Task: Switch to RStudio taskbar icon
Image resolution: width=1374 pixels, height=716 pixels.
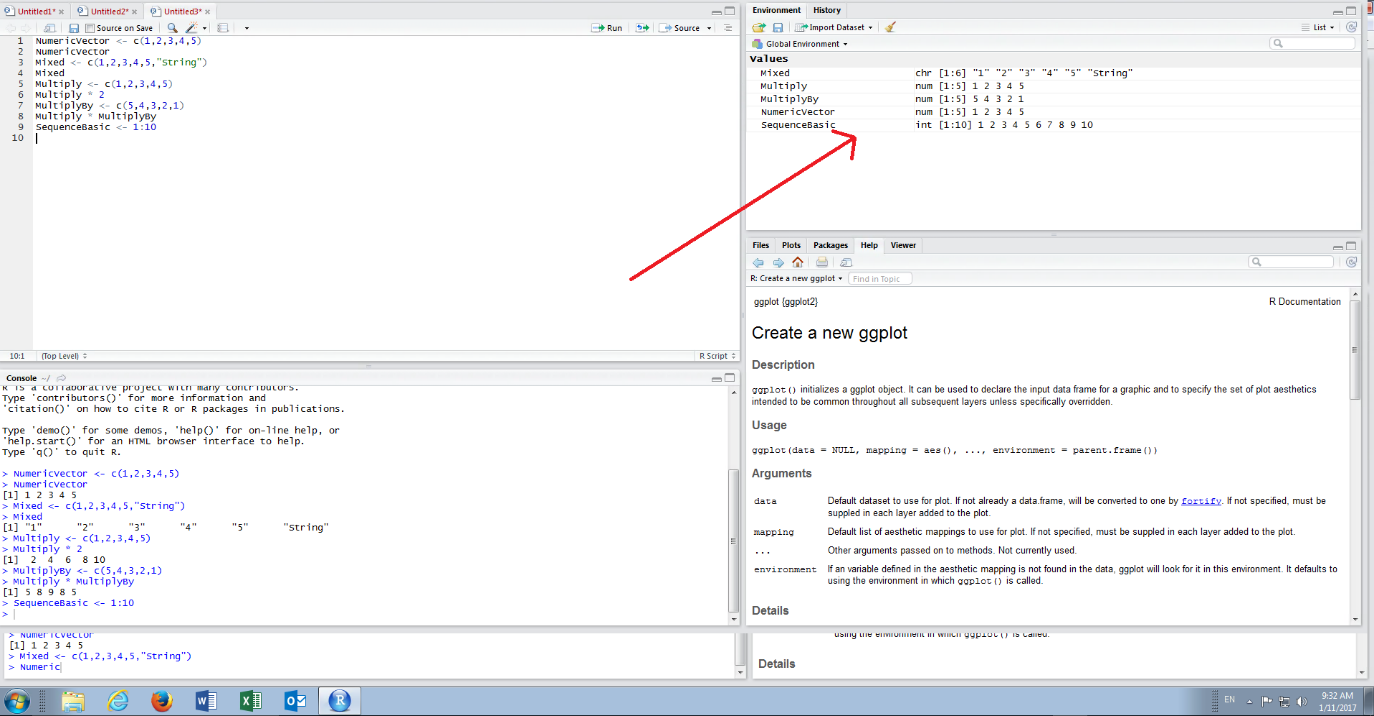Action: (340, 701)
